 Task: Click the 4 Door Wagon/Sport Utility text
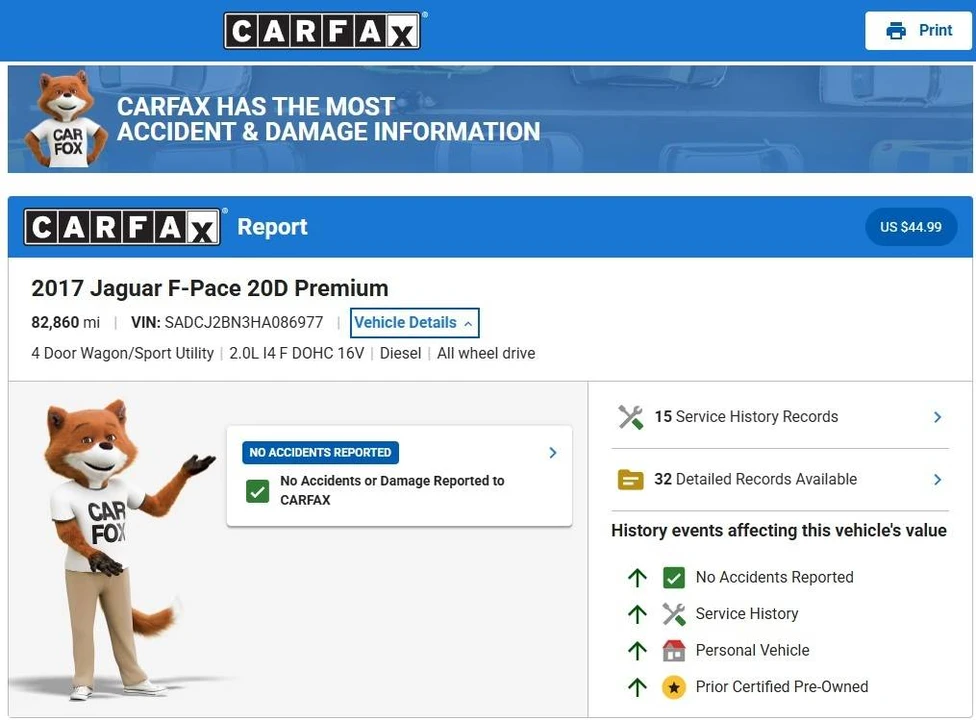(123, 353)
